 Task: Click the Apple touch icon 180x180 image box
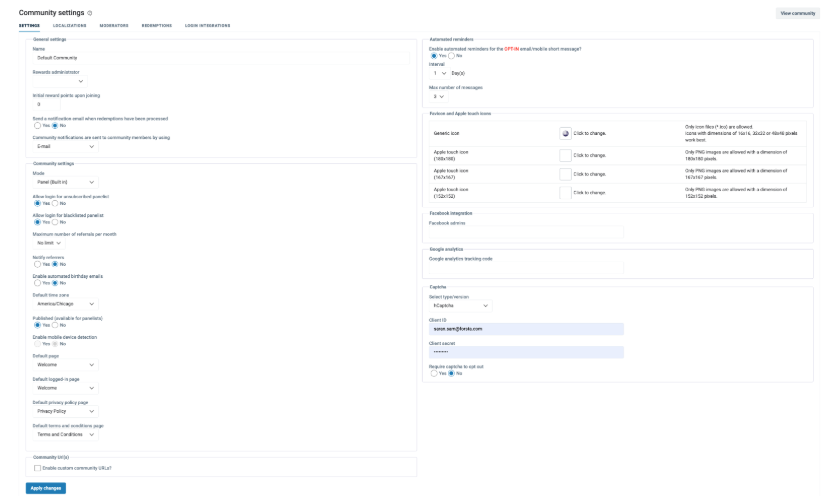click(565, 155)
